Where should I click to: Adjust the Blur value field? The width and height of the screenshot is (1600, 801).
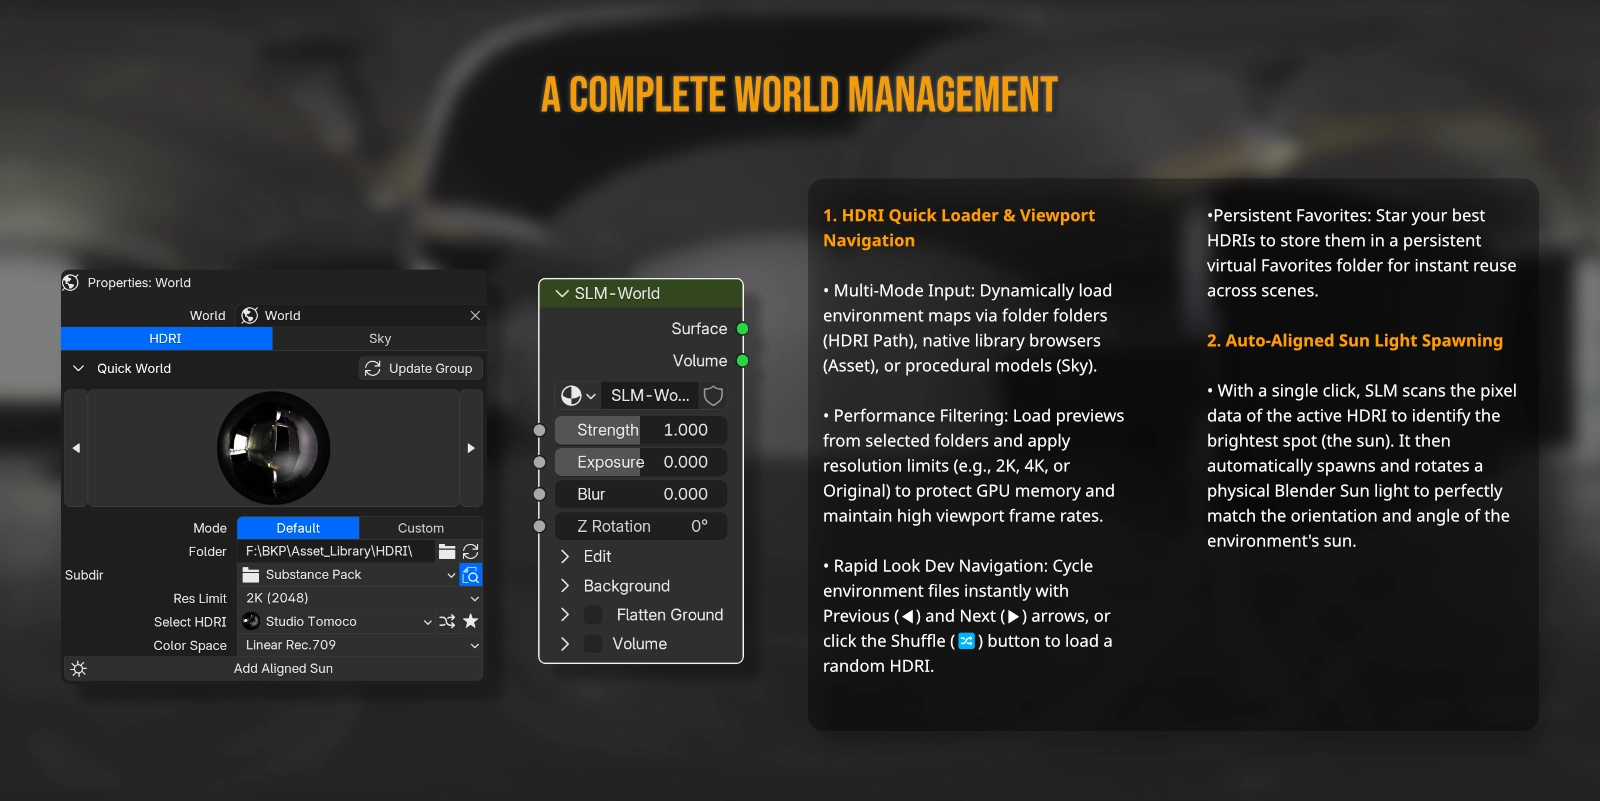pyautogui.click(x=641, y=494)
